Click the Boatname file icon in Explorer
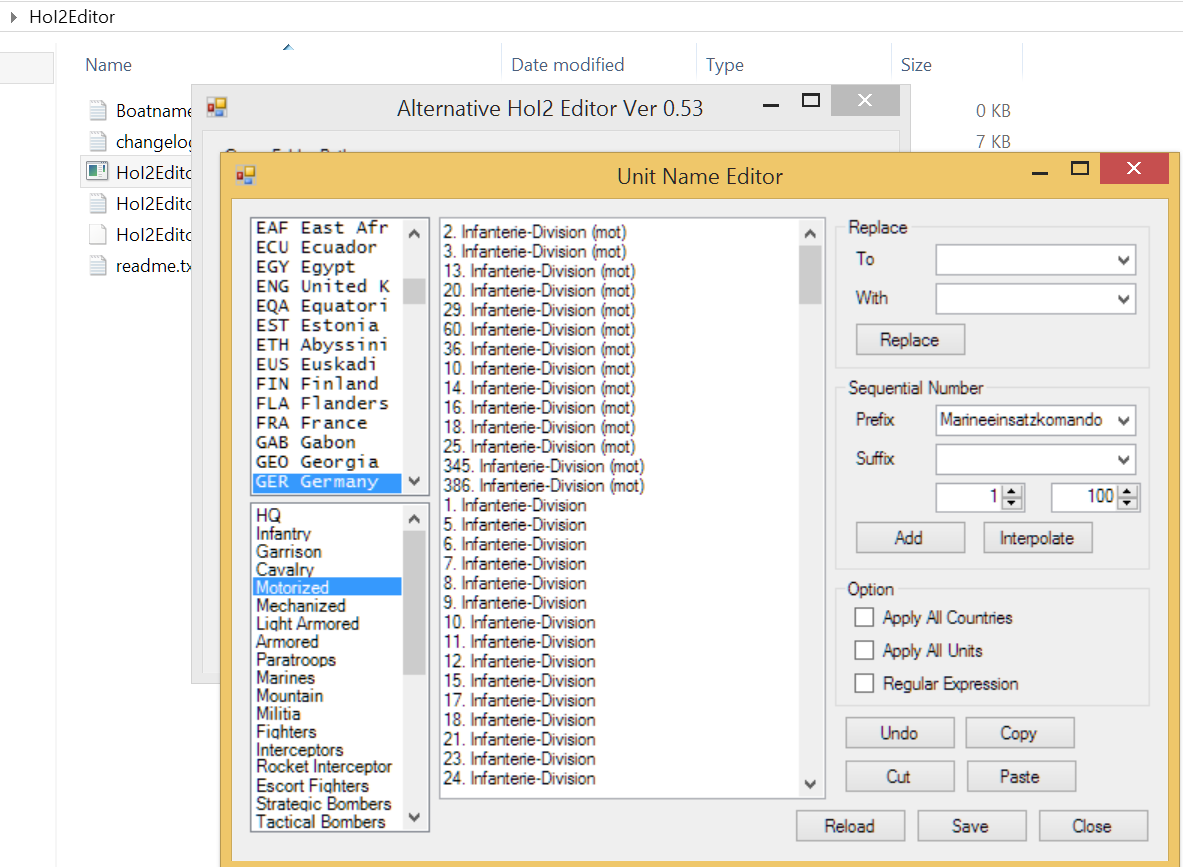Viewport: 1183px width, 867px height. tap(98, 111)
